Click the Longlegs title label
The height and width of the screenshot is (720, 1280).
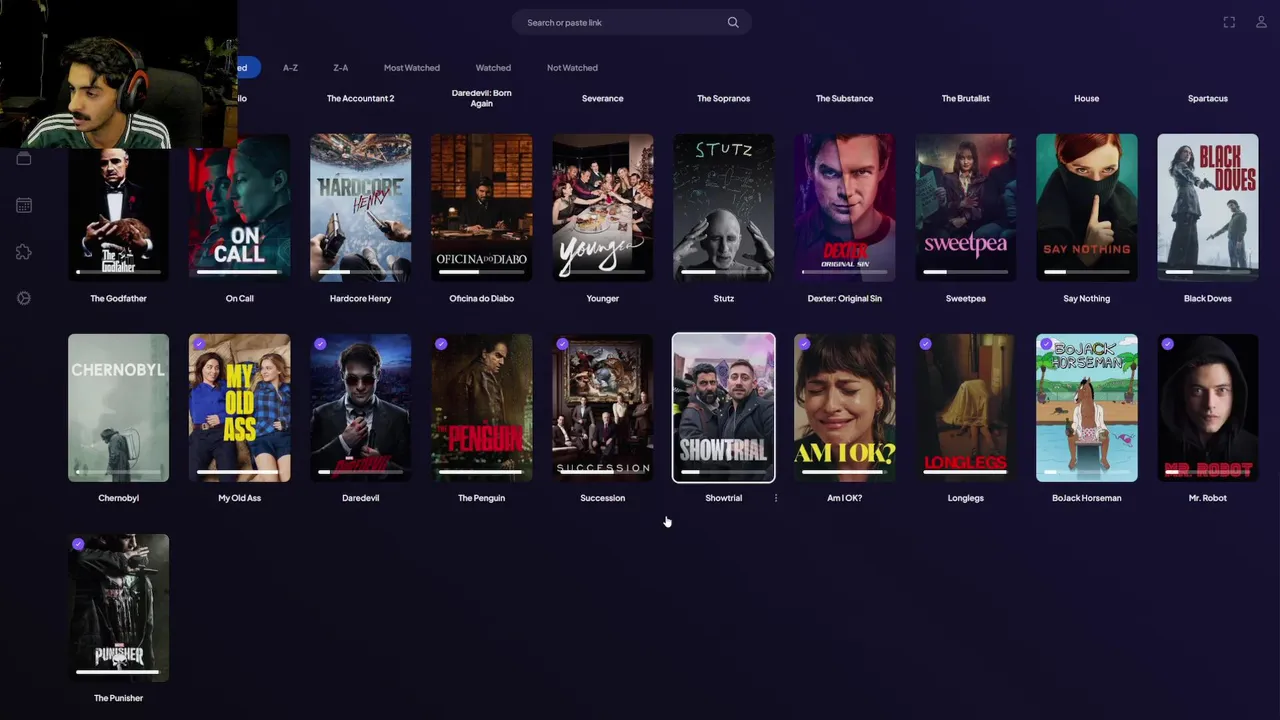click(965, 498)
